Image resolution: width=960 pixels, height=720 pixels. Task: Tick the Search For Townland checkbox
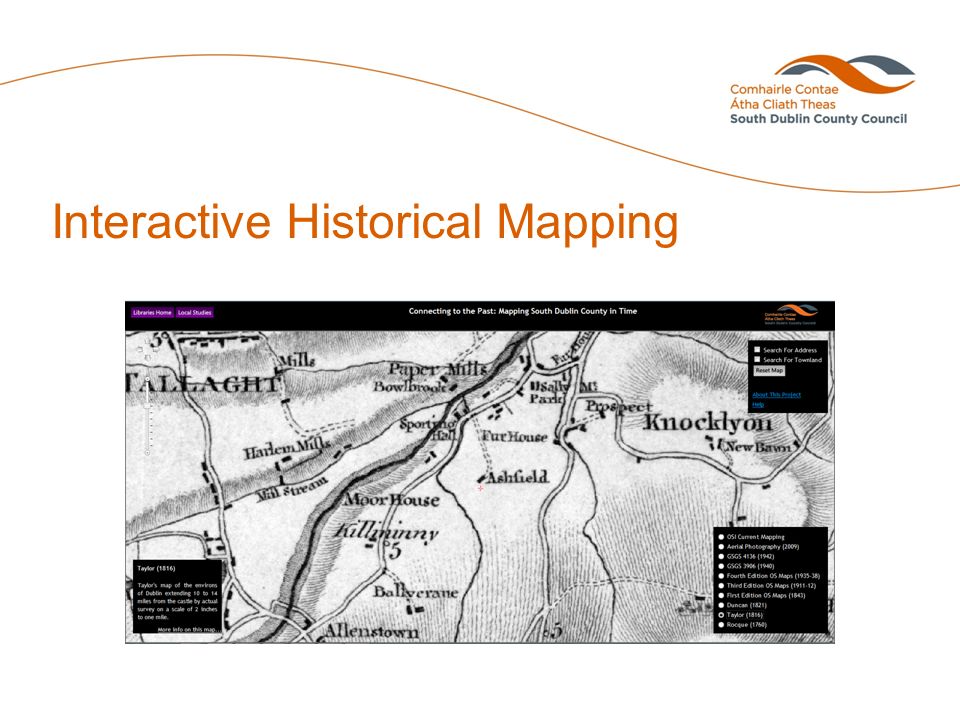757,359
